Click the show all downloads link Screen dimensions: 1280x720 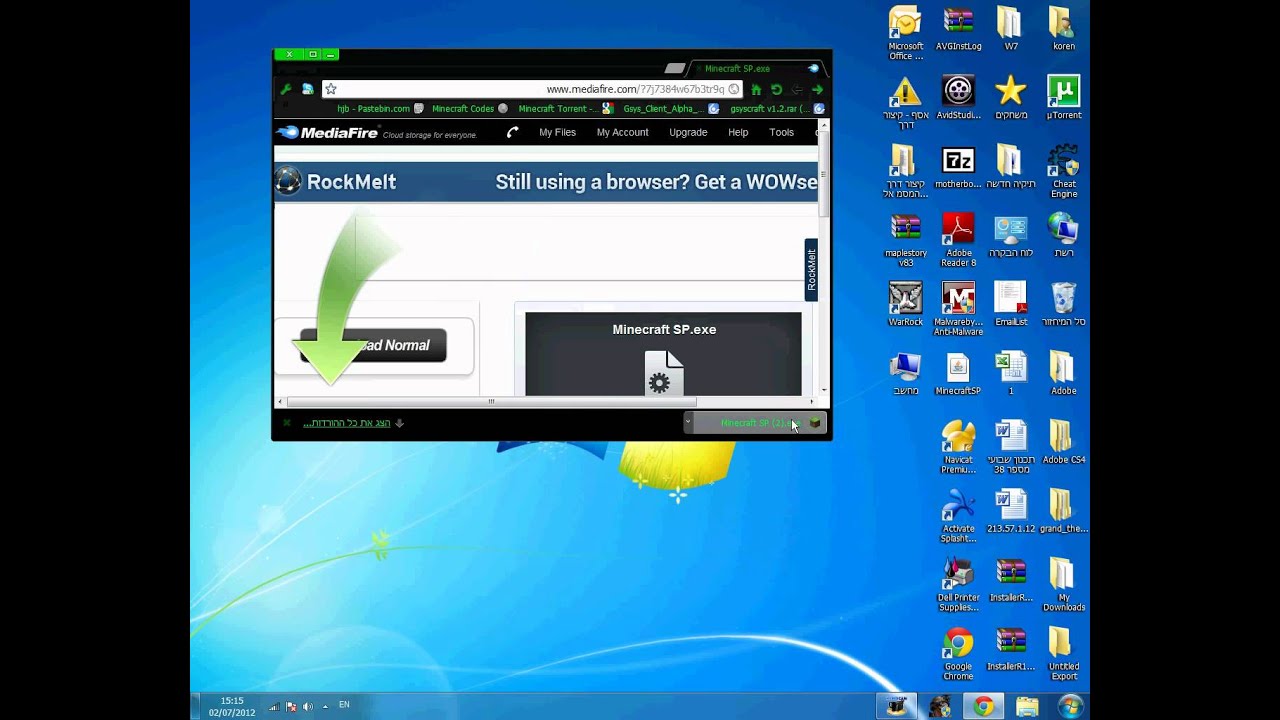[347, 423]
